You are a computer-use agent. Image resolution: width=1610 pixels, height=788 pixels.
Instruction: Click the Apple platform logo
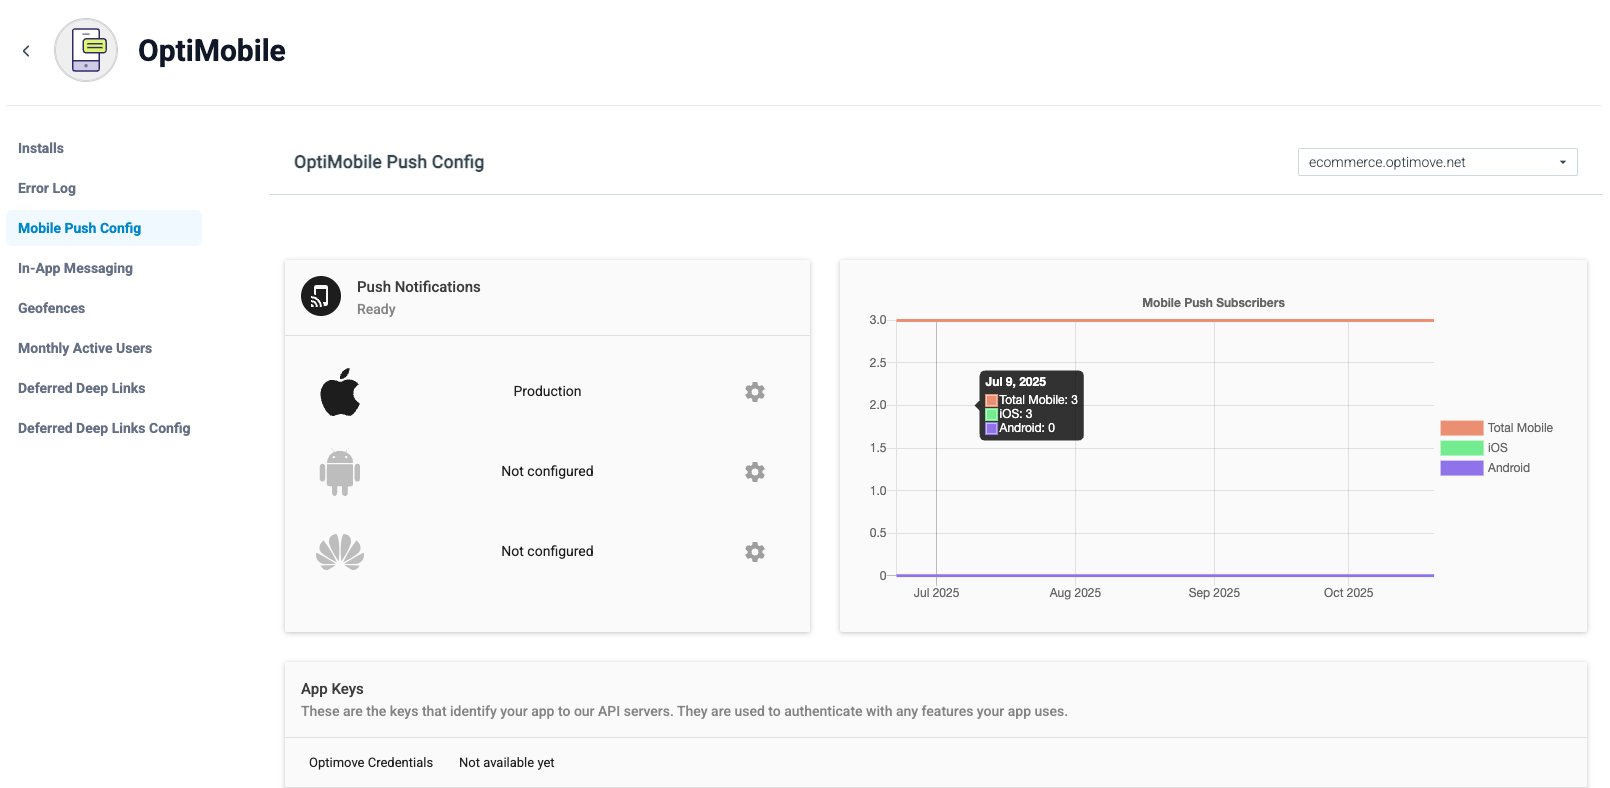[340, 392]
